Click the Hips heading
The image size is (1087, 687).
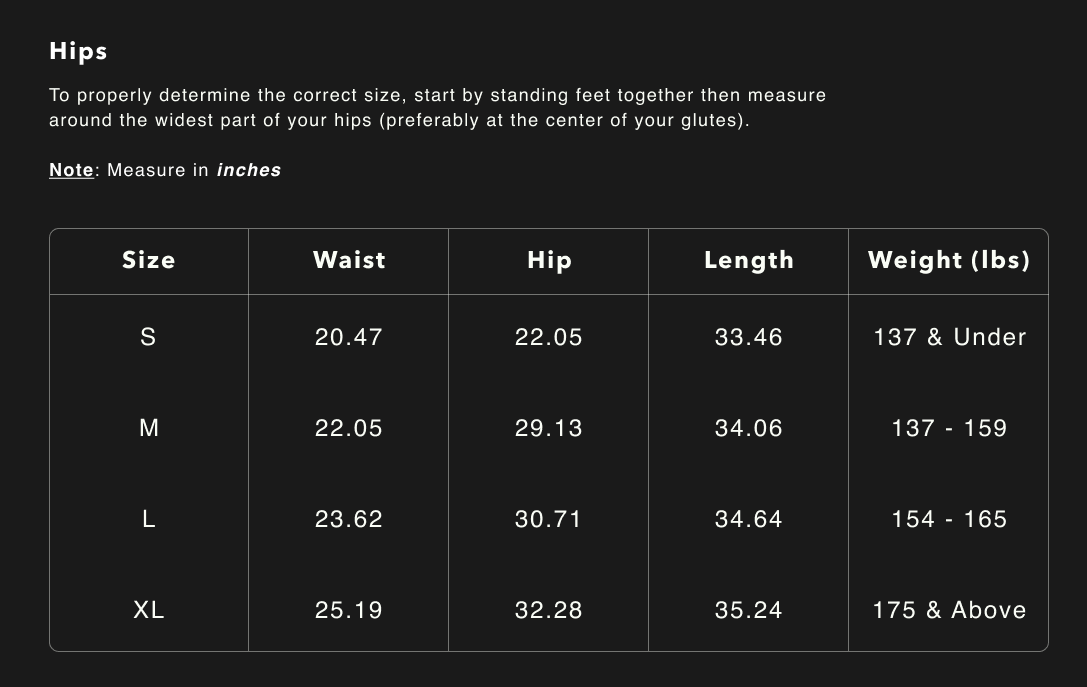(78, 51)
